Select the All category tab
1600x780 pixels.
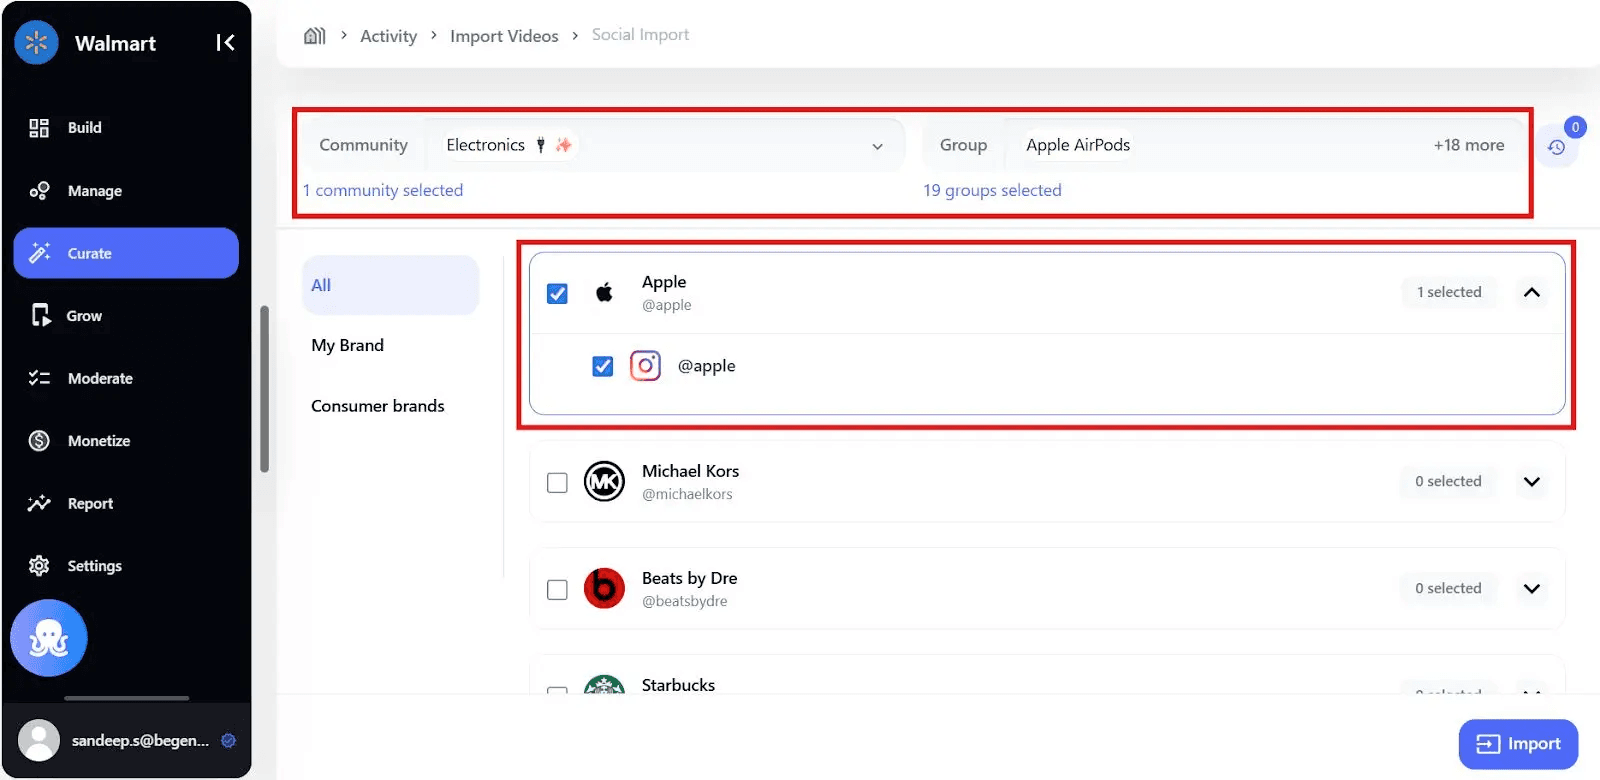point(390,285)
